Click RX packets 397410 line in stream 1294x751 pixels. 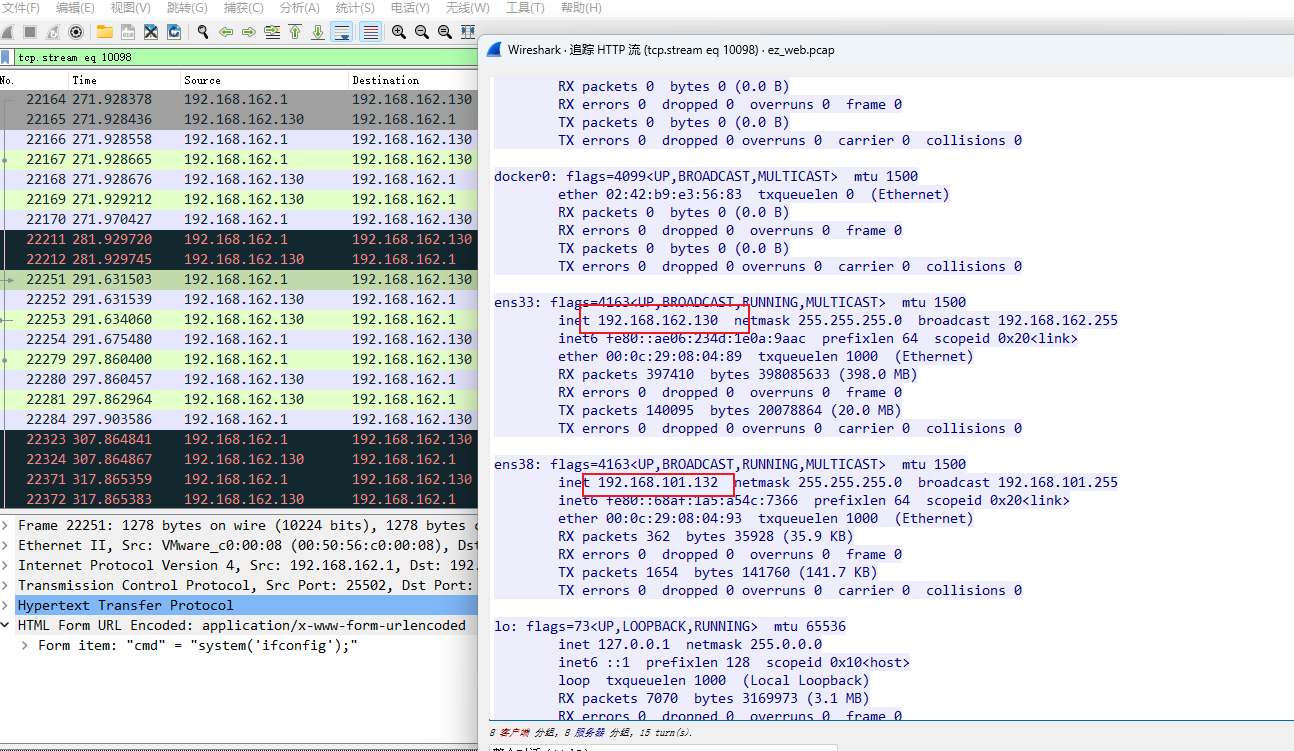pyautogui.click(x=738, y=374)
